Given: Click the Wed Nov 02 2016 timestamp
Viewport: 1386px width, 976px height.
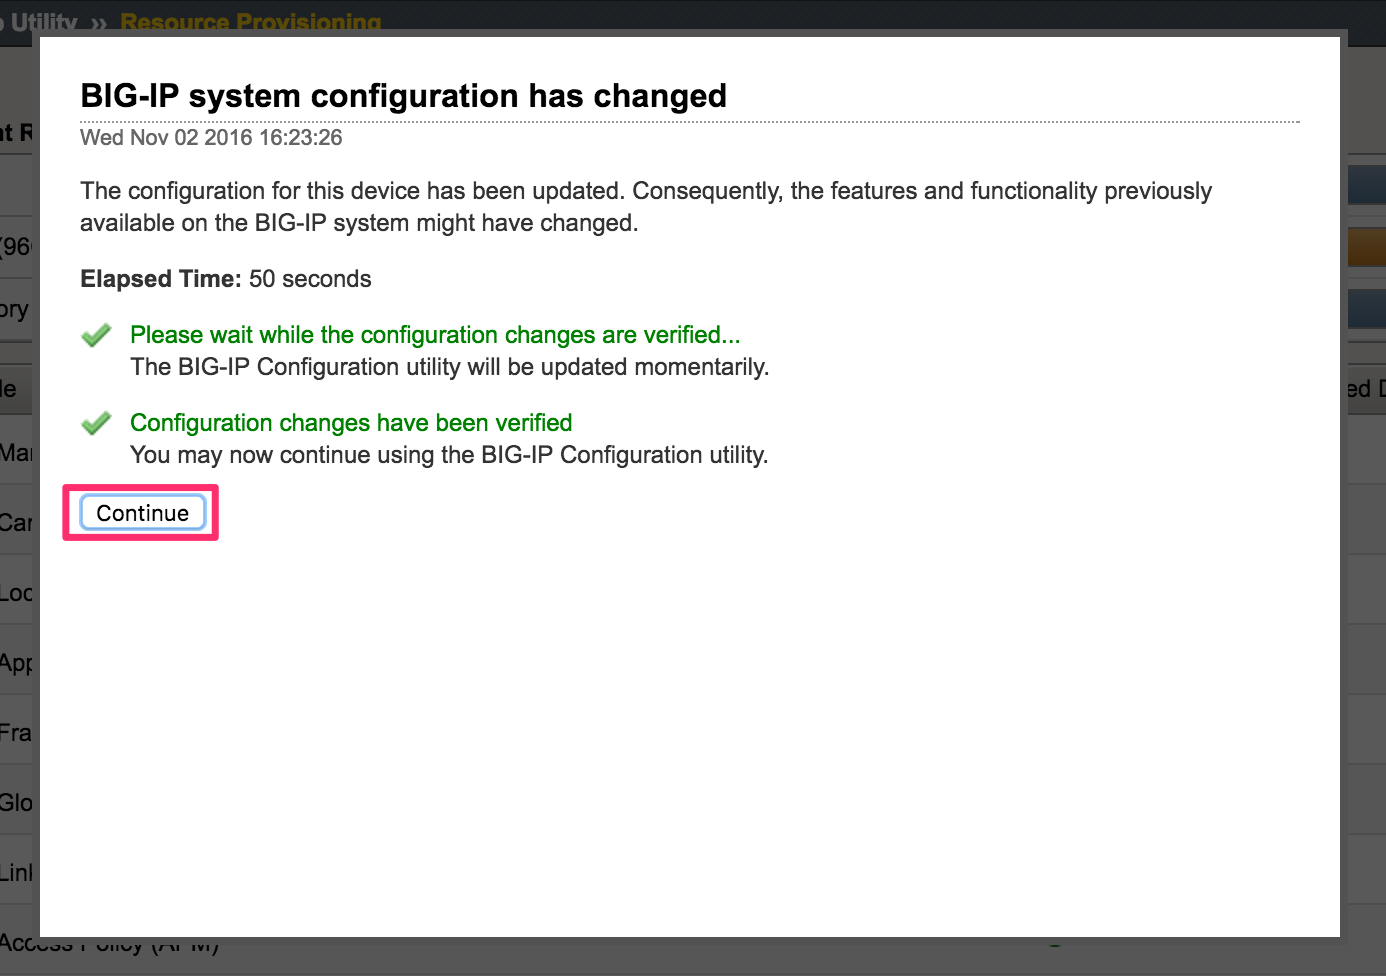Looking at the screenshot, I should pos(211,138).
